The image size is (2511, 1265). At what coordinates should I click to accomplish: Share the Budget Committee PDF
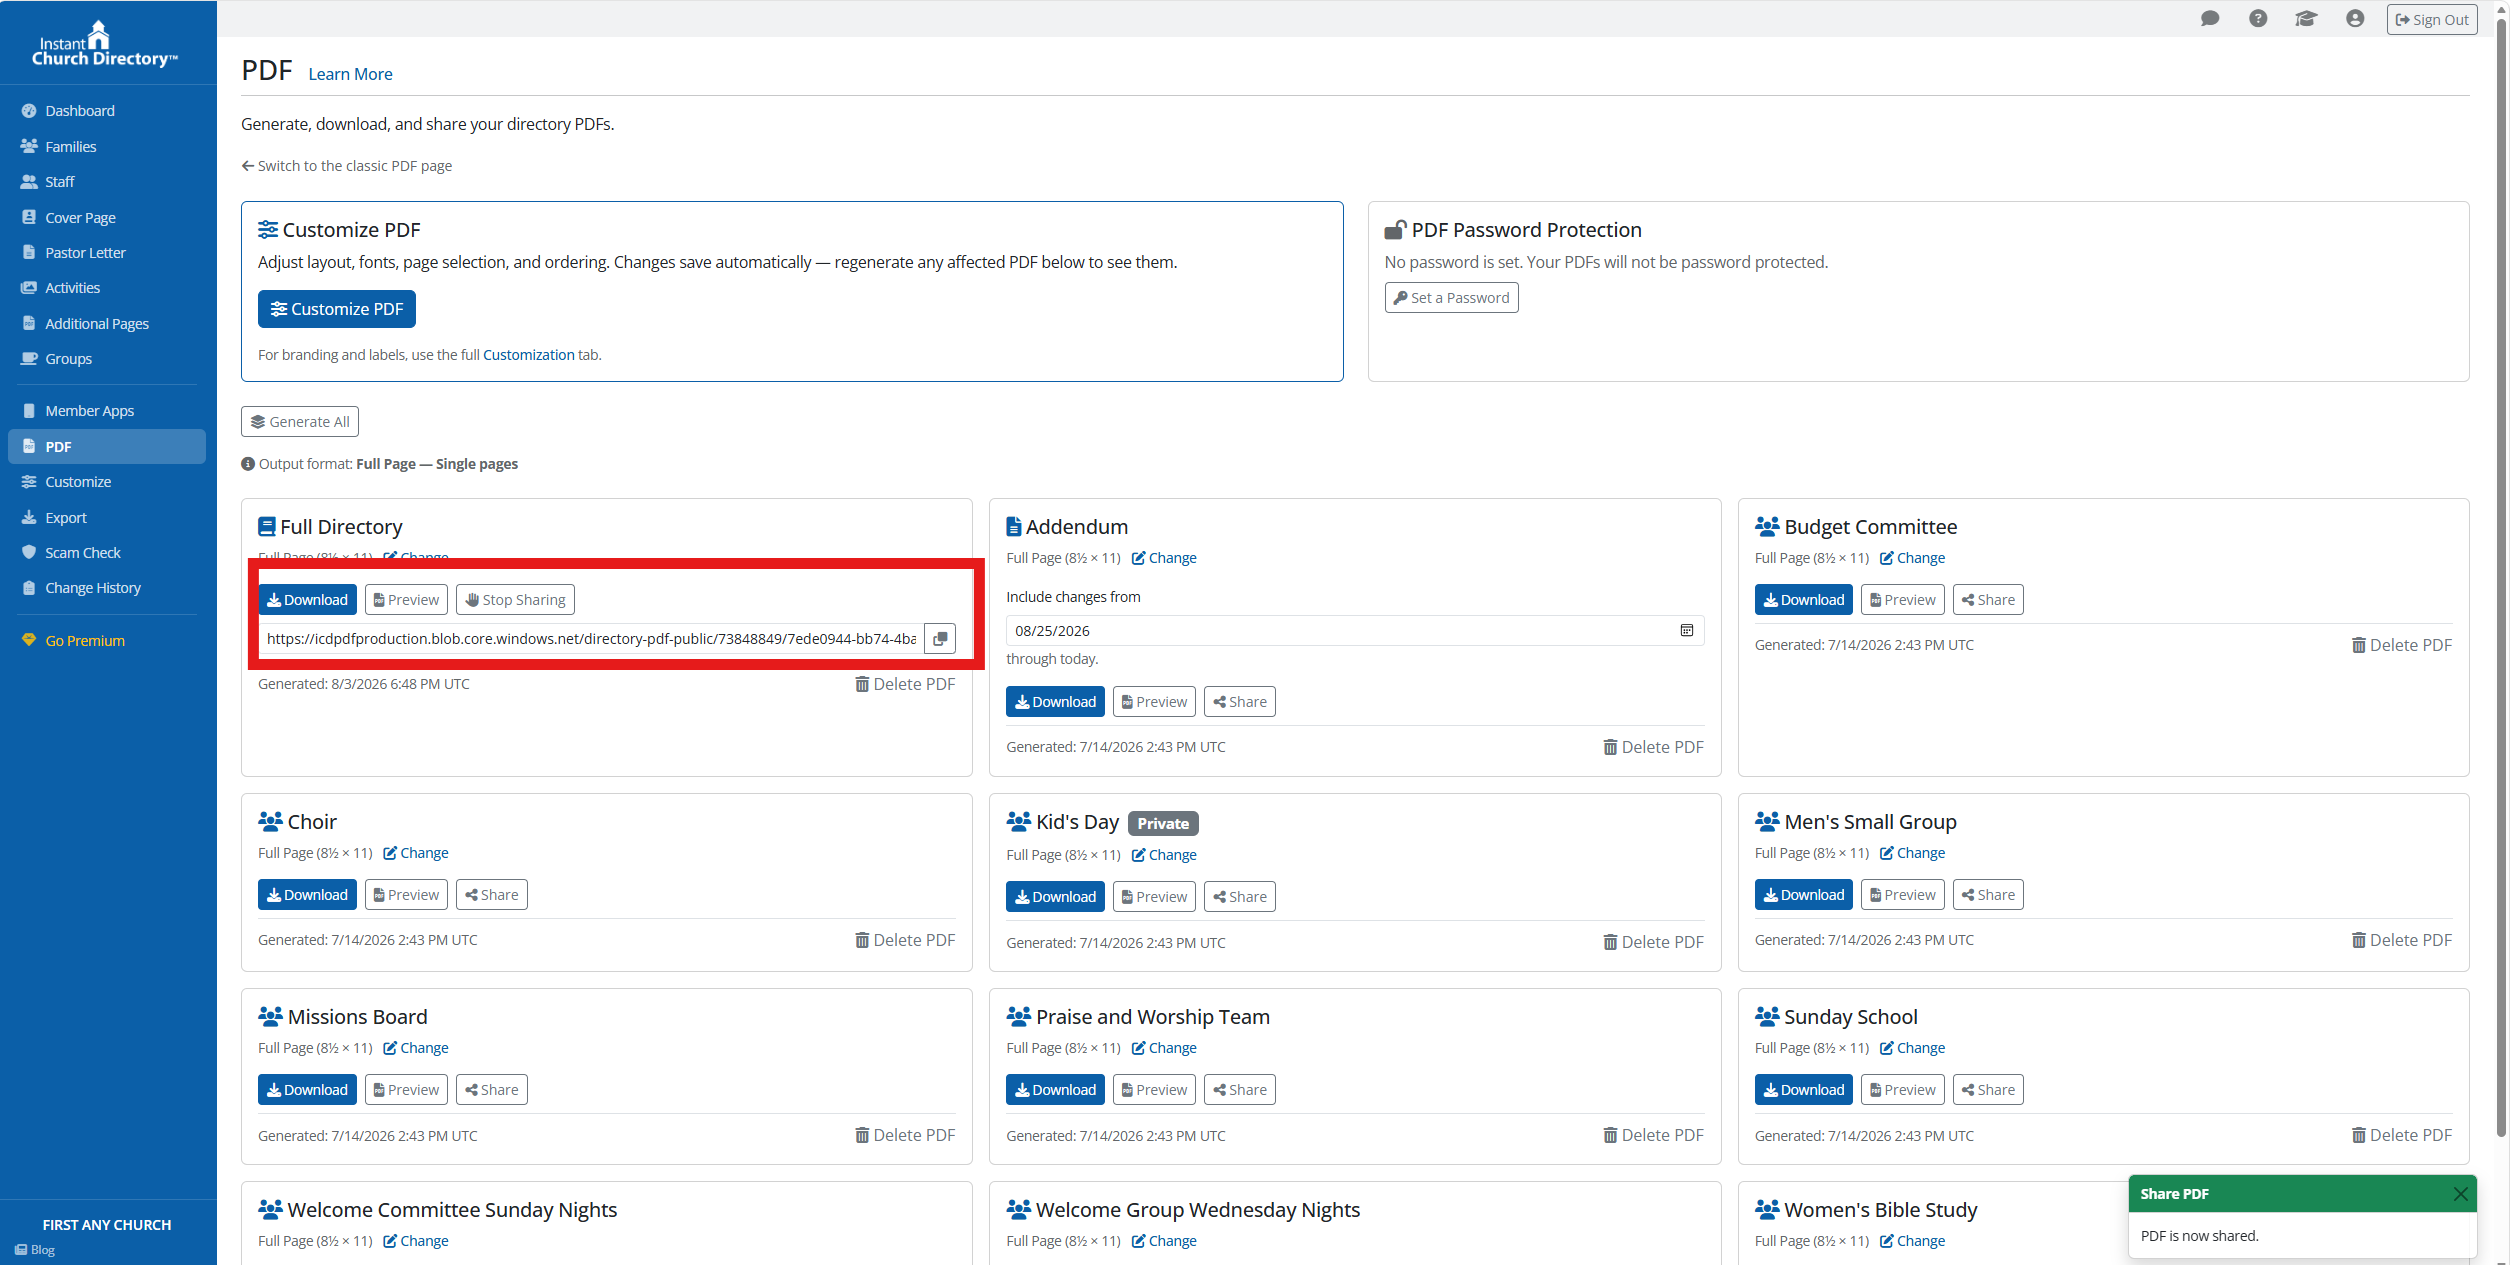click(x=1988, y=600)
